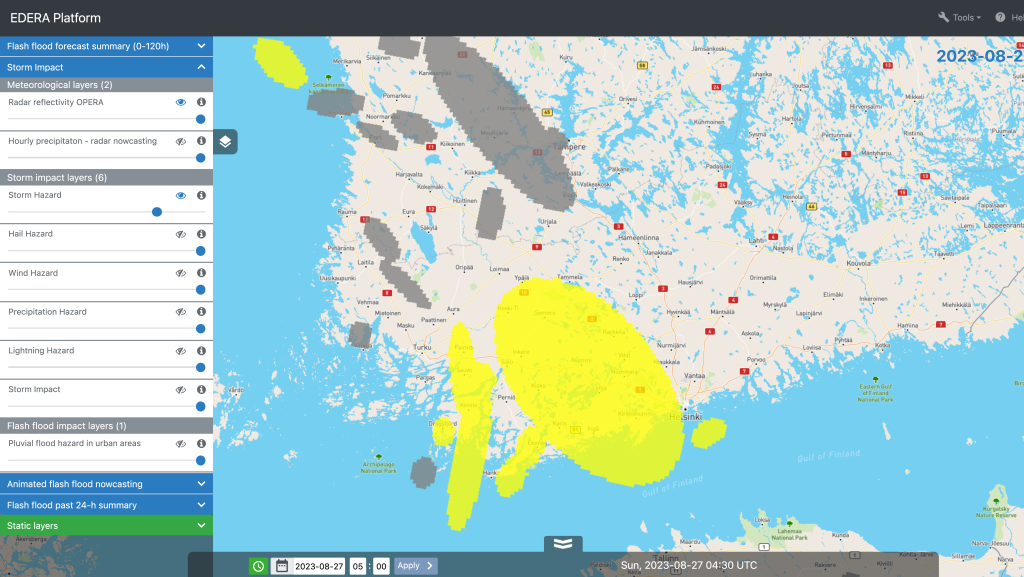Open info for Radar reflectivity OPERA
The width and height of the screenshot is (1024, 577).
[201, 102]
